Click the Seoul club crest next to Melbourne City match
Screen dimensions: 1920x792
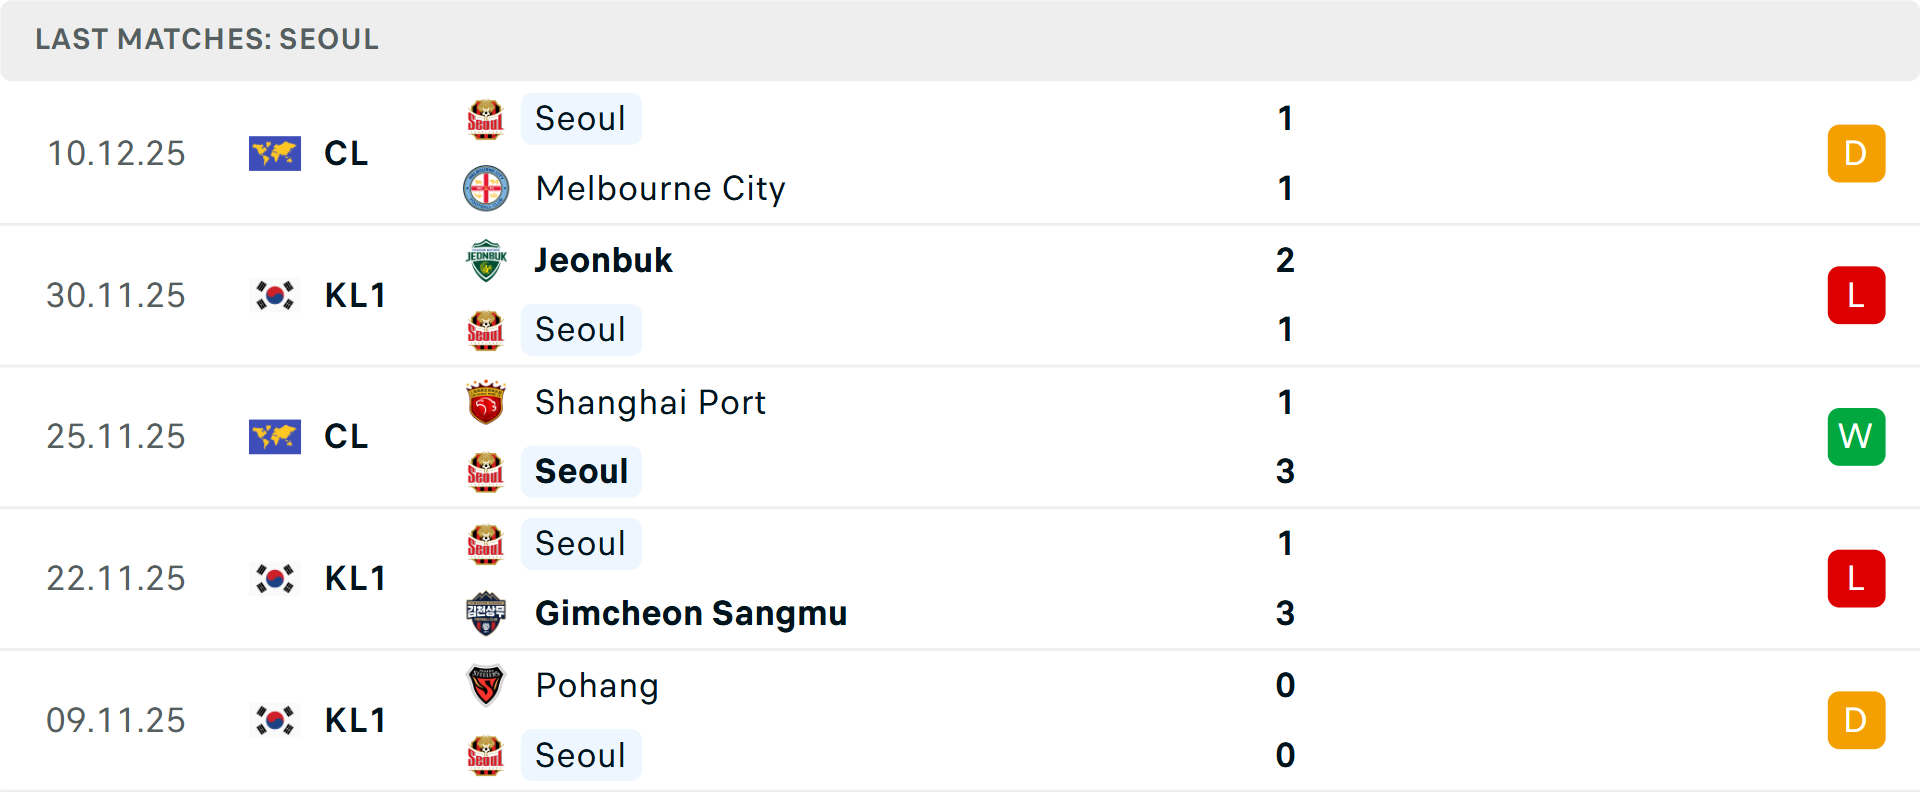[486, 118]
